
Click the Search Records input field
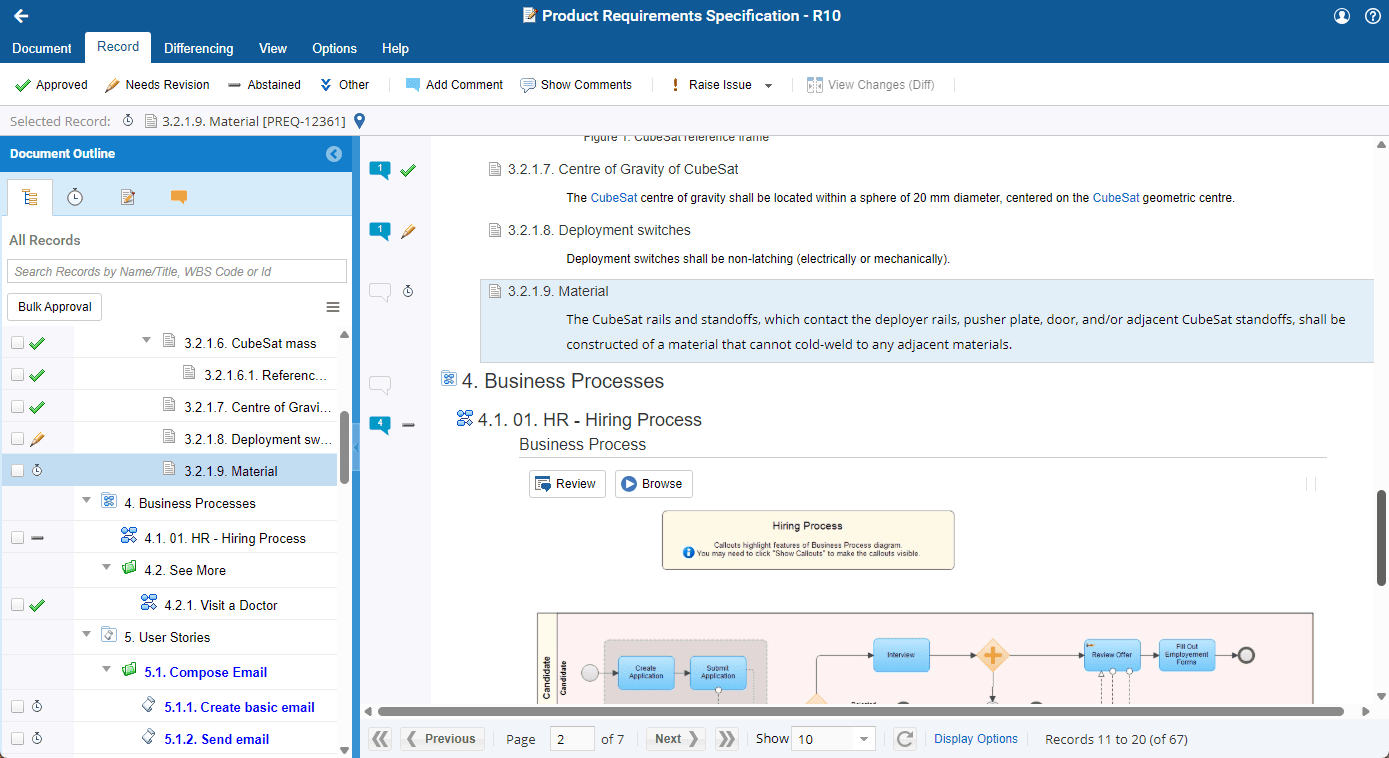point(177,271)
